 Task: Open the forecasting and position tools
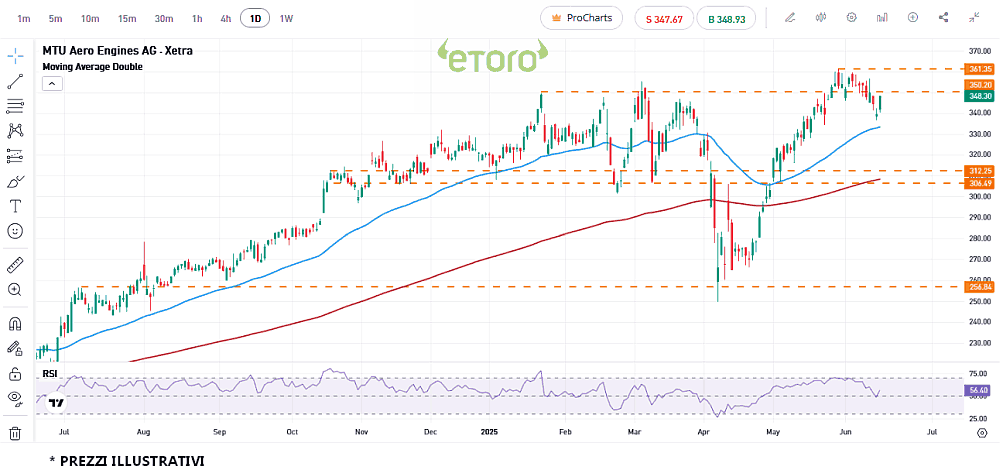15,156
